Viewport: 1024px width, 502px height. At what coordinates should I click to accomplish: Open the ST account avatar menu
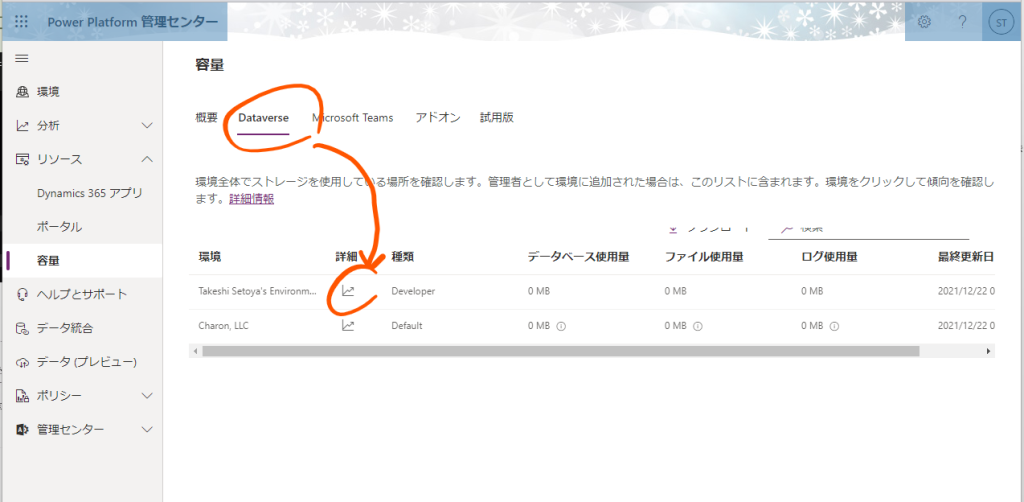tap(1000, 22)
